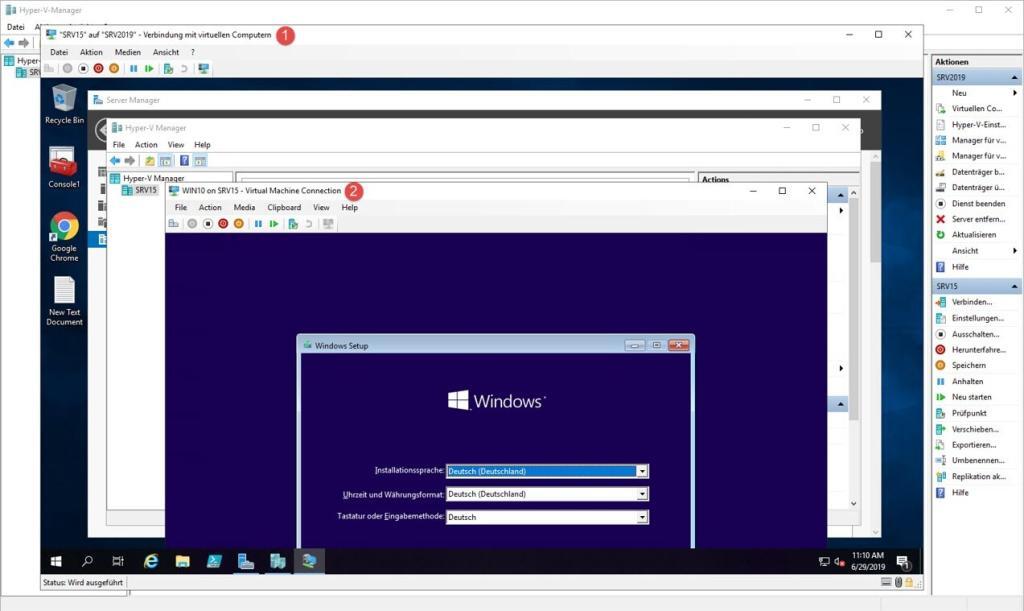This screenshot has height=611, width=1024.
Task: Open the Clipboard menu
Action: tap(284, 207)
